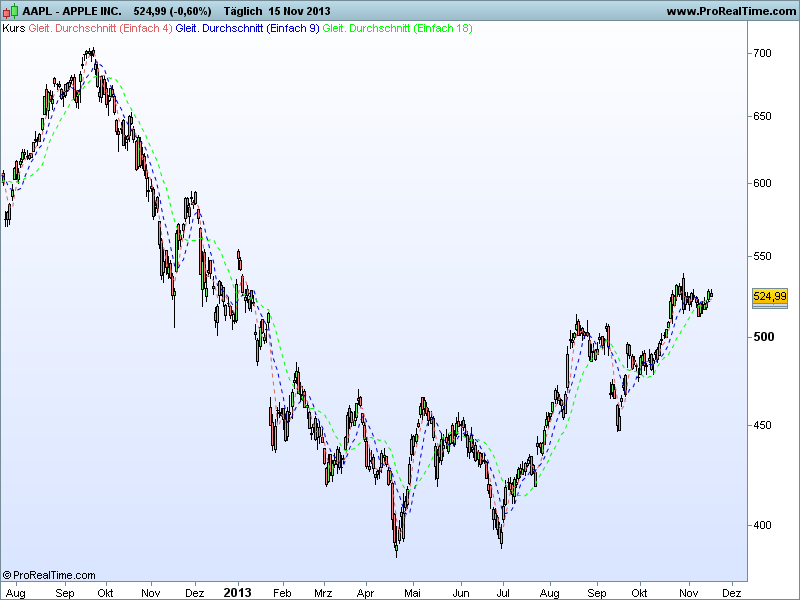Viewport: 800px width, 600px height.
Task: Click the yellow 524,99 current price tag
Action: click(769, 296)
